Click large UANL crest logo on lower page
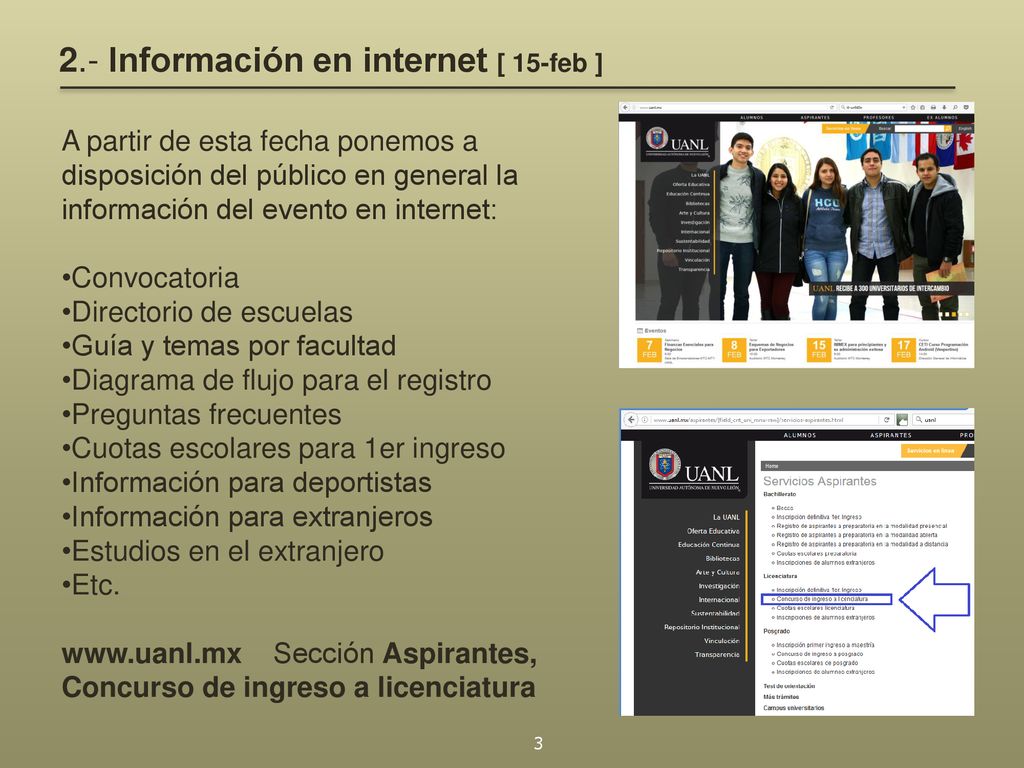1024x768 pixels. pos(665,465)
